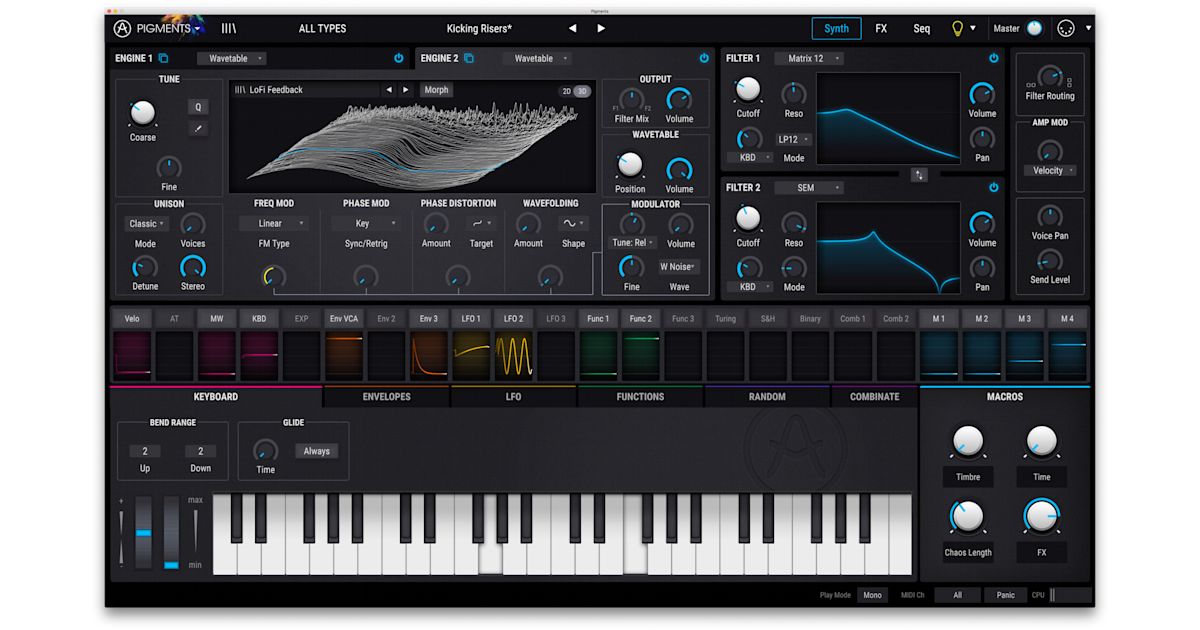This screenshot has height=630, width=1200.
Task: Open the Combinate tab
Action: (x=875, y=397)
